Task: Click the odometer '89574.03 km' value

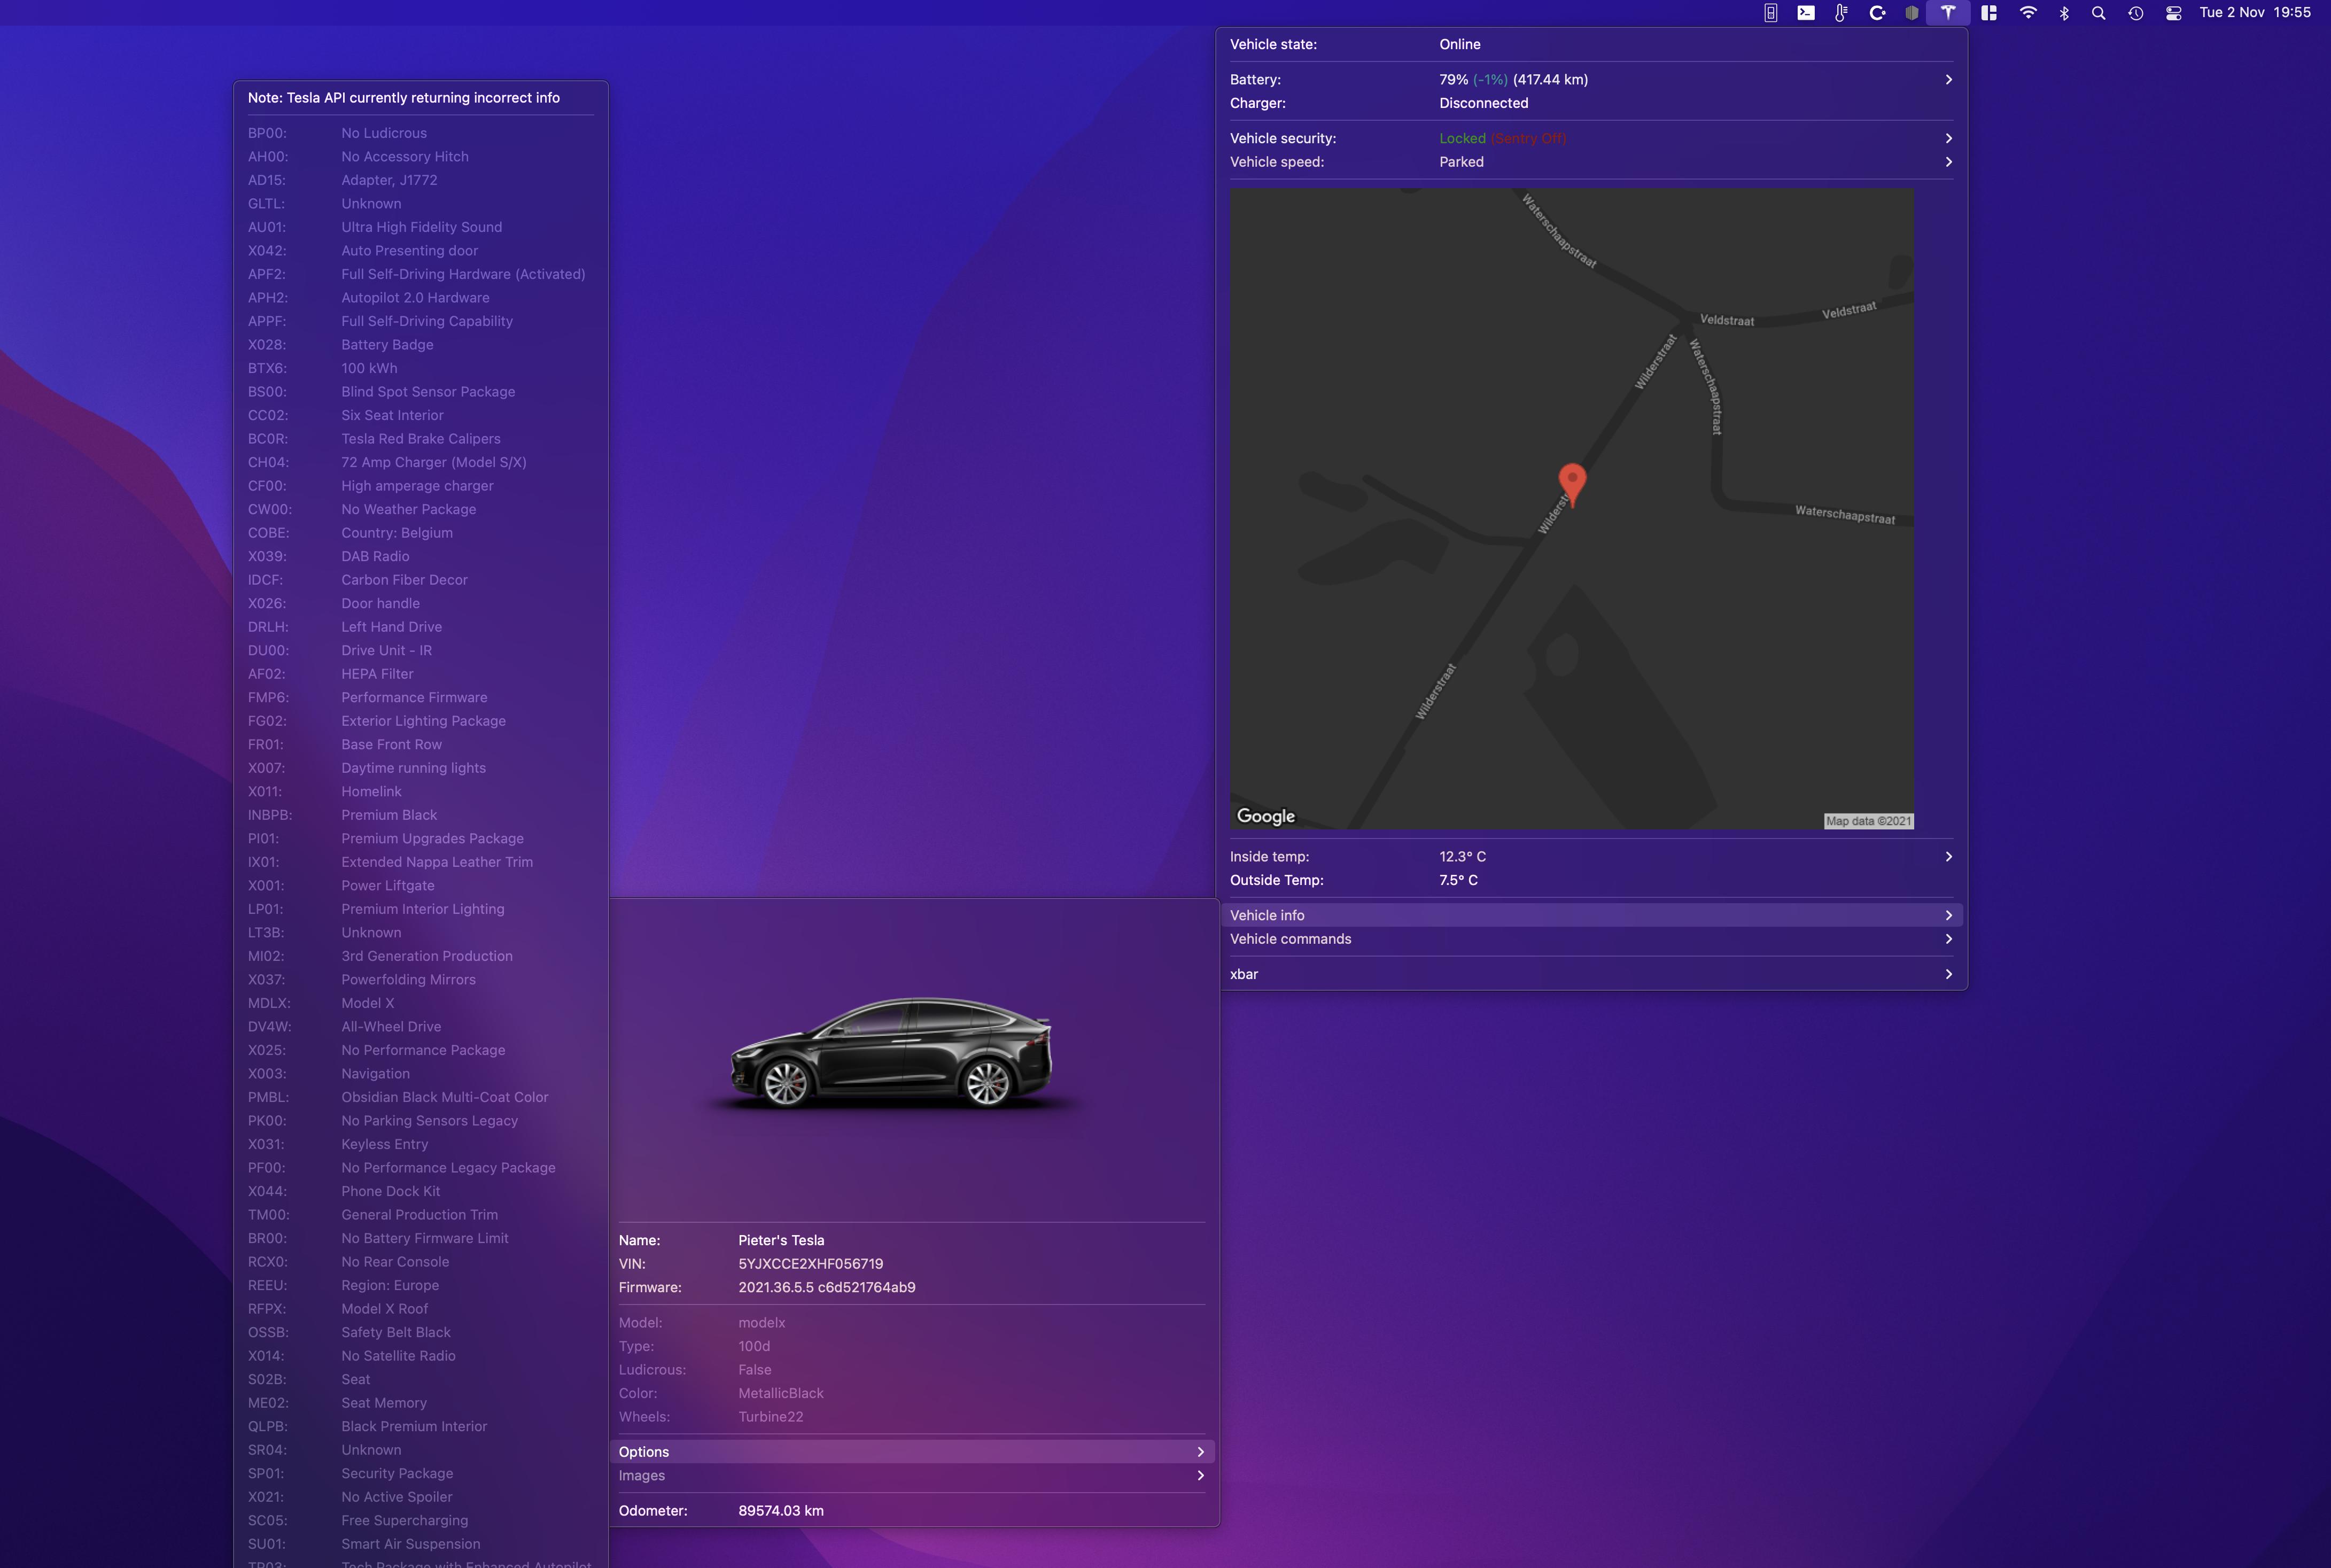Action: coord(781,1511)
